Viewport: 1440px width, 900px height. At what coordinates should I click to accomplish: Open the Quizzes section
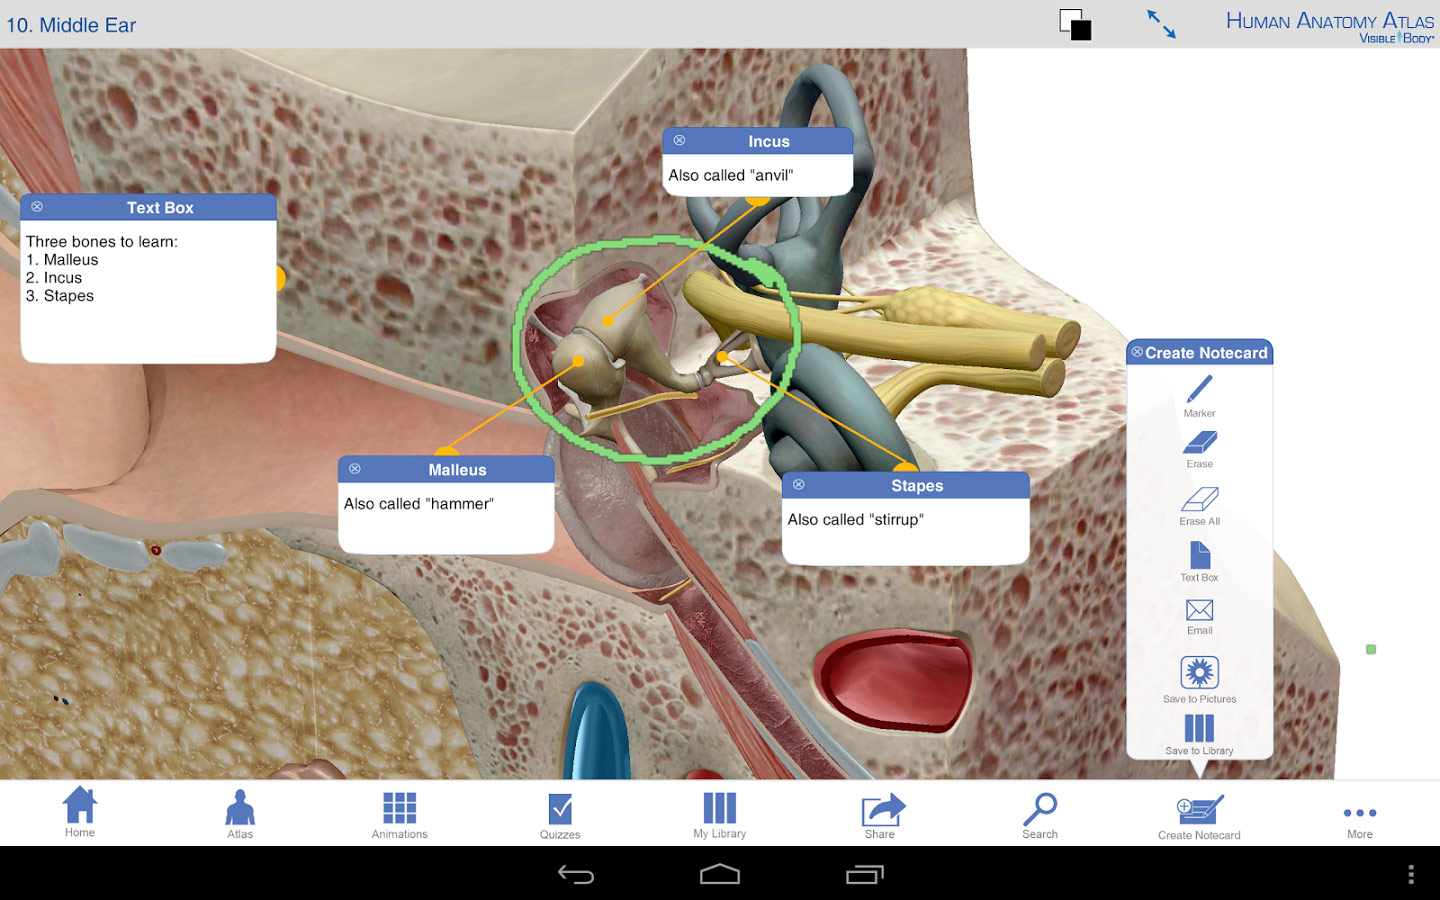pos(560,816)
